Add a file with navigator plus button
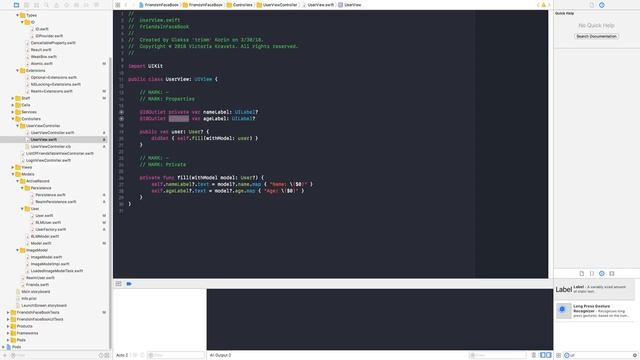The image size is (640, 360). pyautogui.click(x=5, y=356)
